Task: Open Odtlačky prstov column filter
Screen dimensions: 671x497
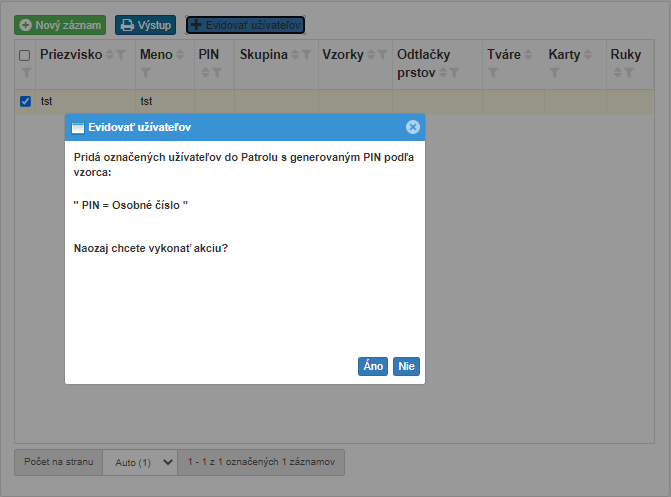Action: tap(454, 73)
